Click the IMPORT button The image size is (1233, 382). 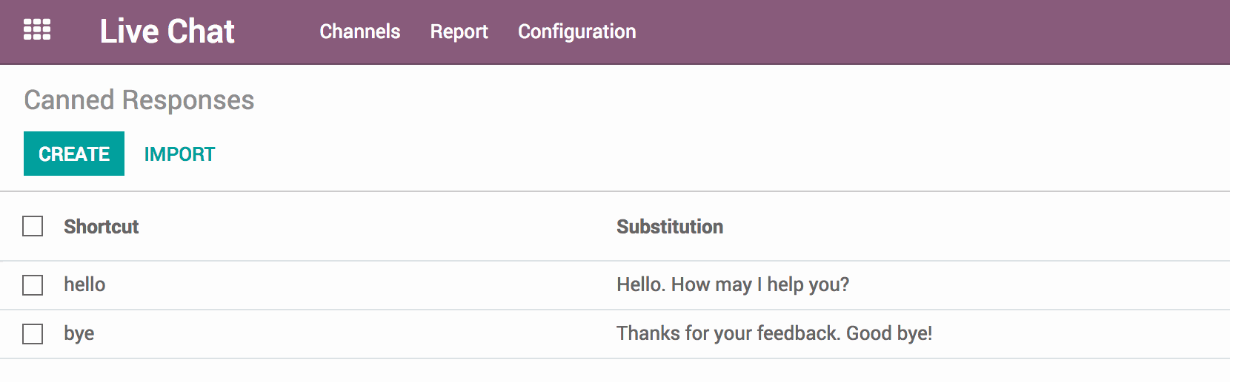[180, 154]
